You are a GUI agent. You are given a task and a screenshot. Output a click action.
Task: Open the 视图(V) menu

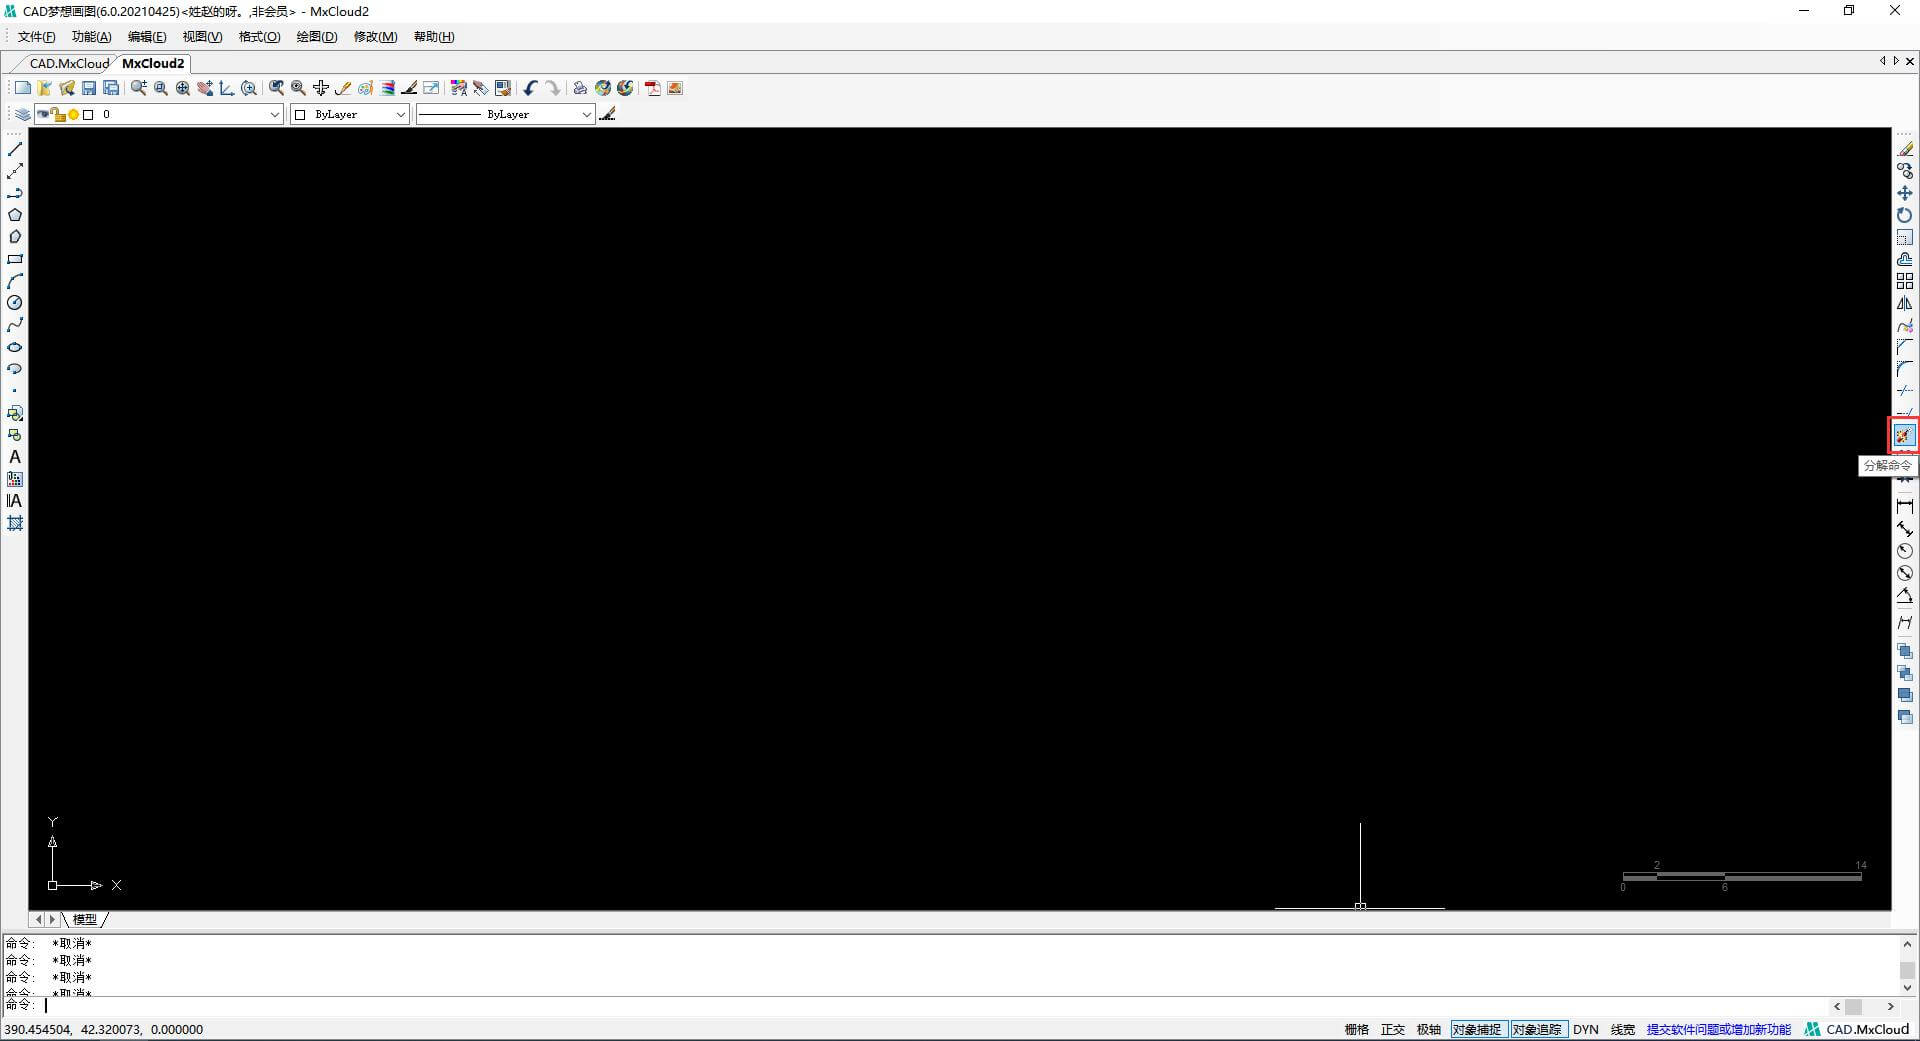[202, 37]
